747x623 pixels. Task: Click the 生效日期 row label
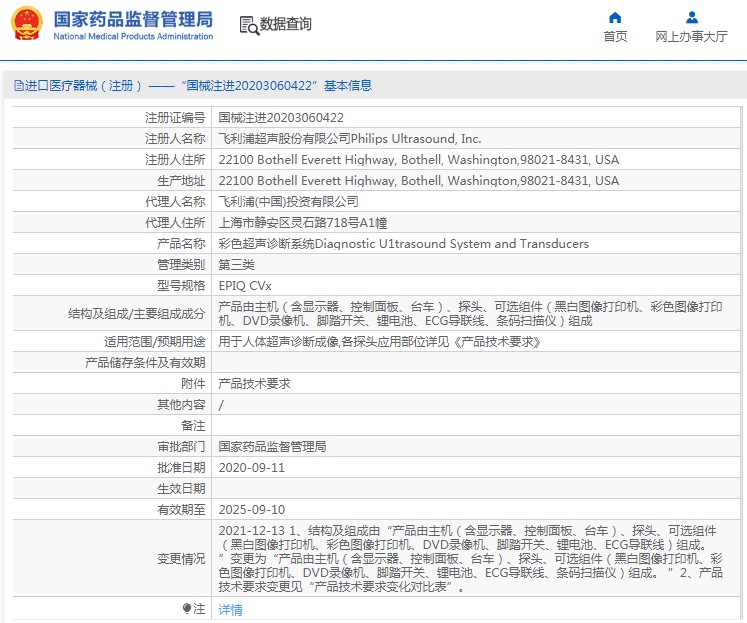pyautogui.click(x=181, y=489)
